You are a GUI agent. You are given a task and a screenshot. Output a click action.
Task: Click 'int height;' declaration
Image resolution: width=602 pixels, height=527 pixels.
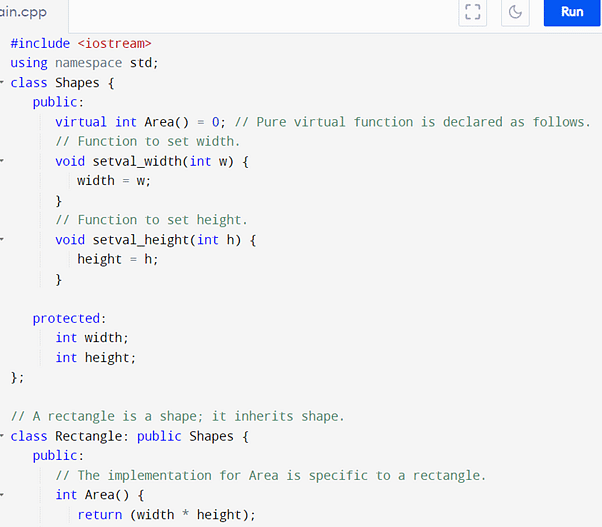point(96,358)
